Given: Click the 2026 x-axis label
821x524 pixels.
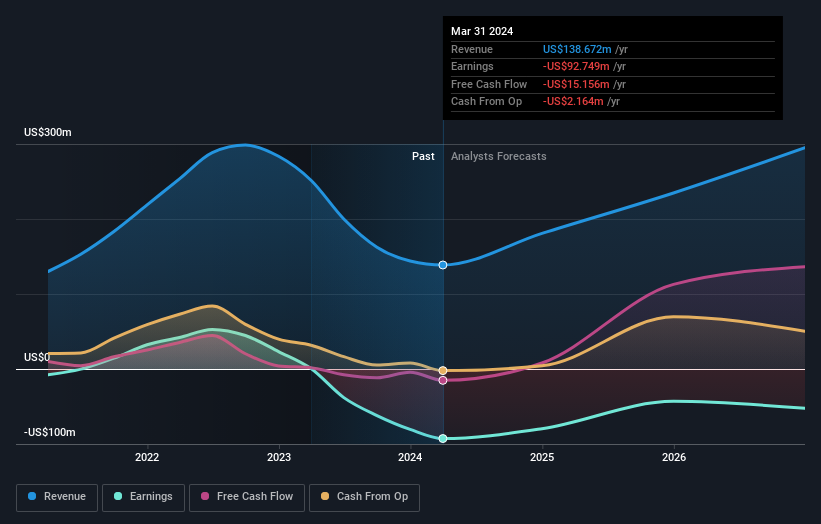Looking at the screenshot, I should [x=674, y=458].
